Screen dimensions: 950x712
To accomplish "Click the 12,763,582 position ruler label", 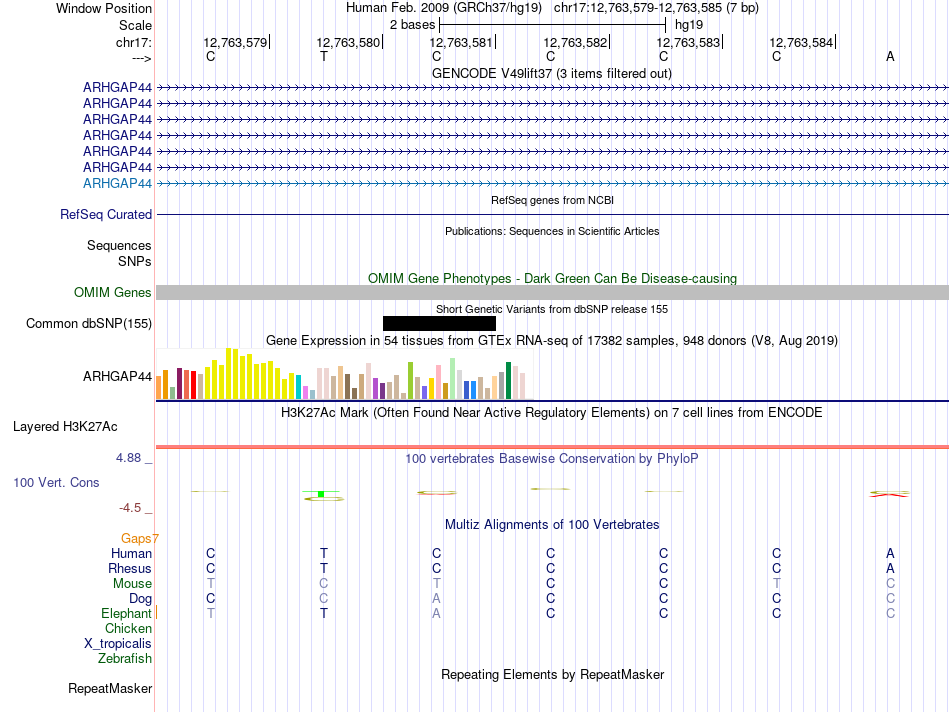I will tap(575, 42).
